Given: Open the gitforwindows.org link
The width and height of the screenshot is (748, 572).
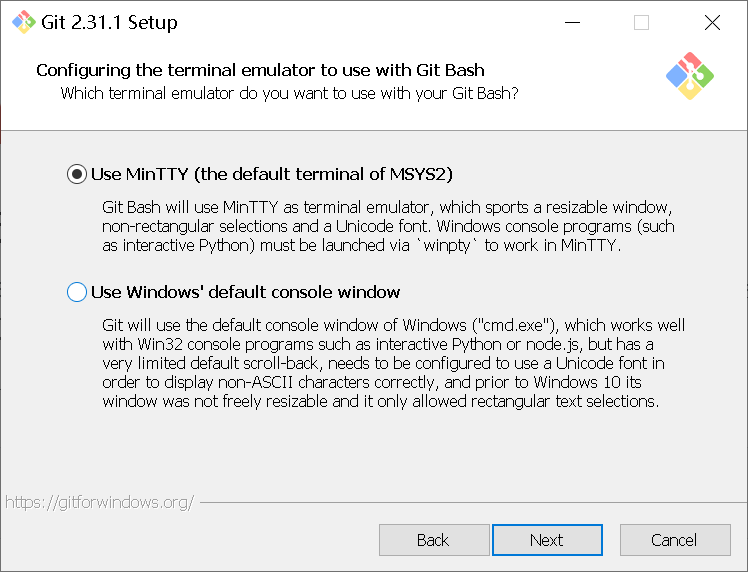Looking at the screenshot, I should point(99,502).
